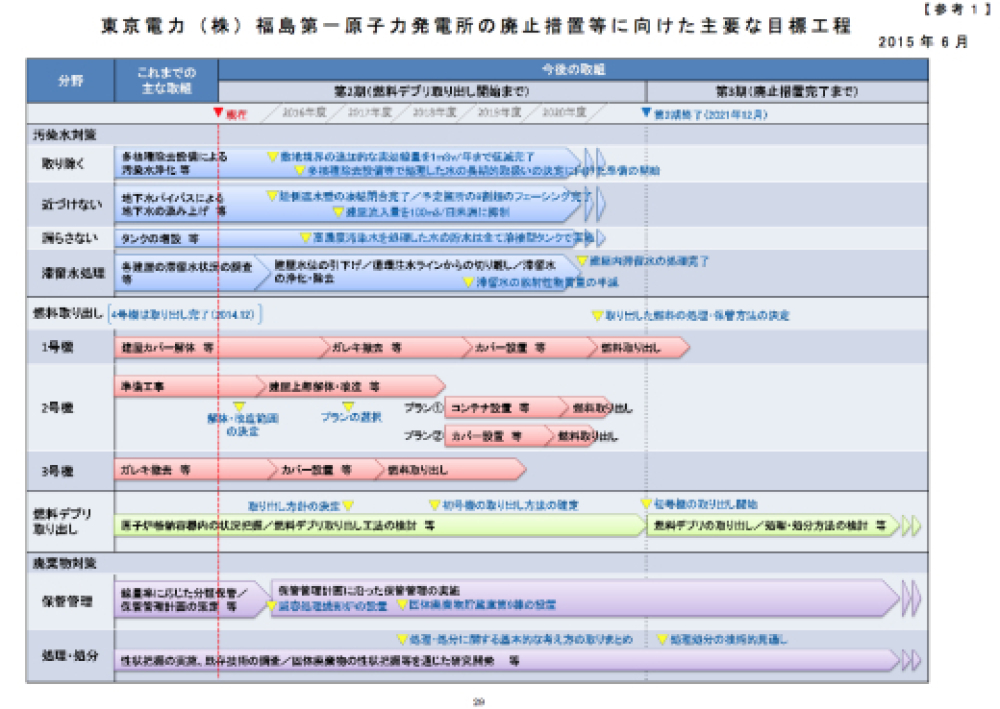Click the 分野 column header
1000x709 pixels.
point(70,81)
